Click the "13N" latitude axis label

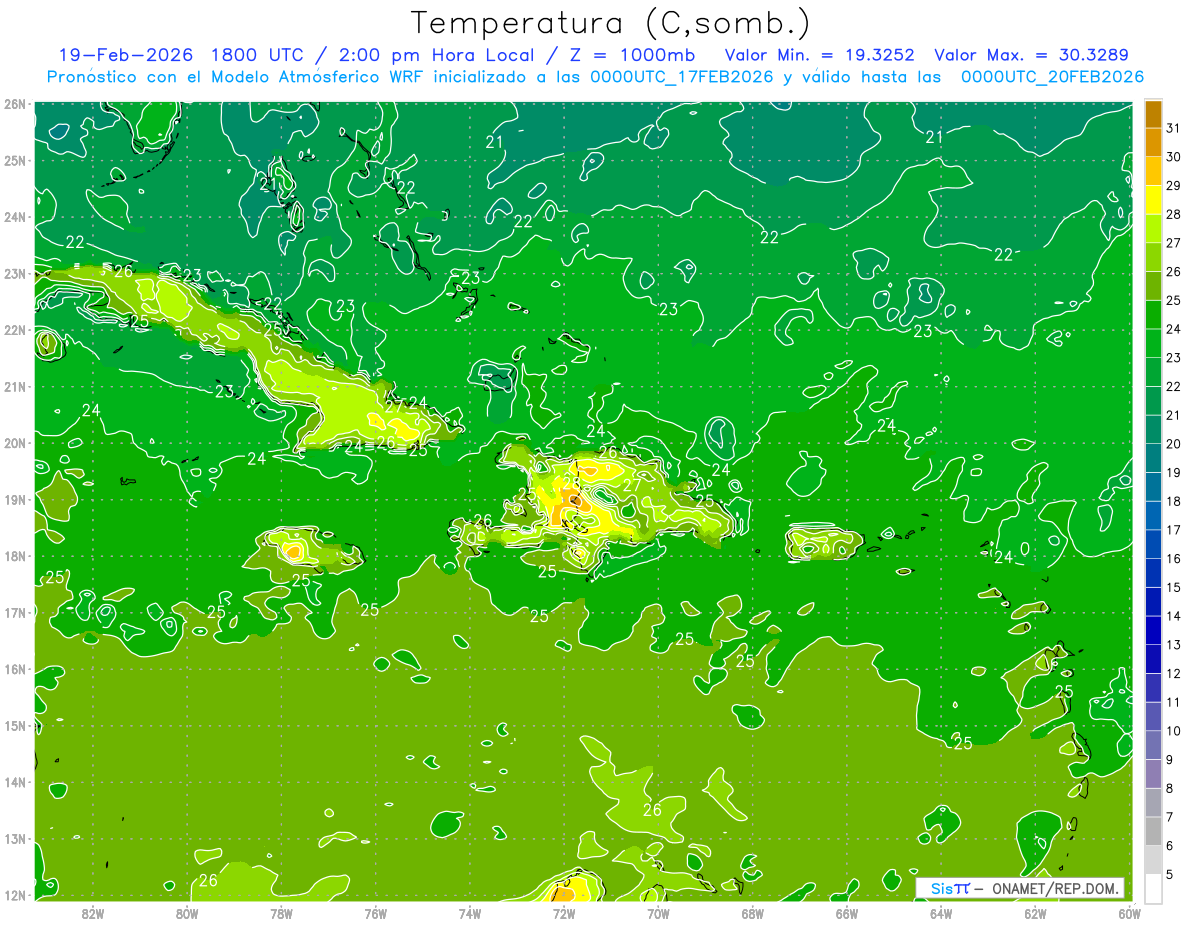pyautogui.click(x=15, y=838)
